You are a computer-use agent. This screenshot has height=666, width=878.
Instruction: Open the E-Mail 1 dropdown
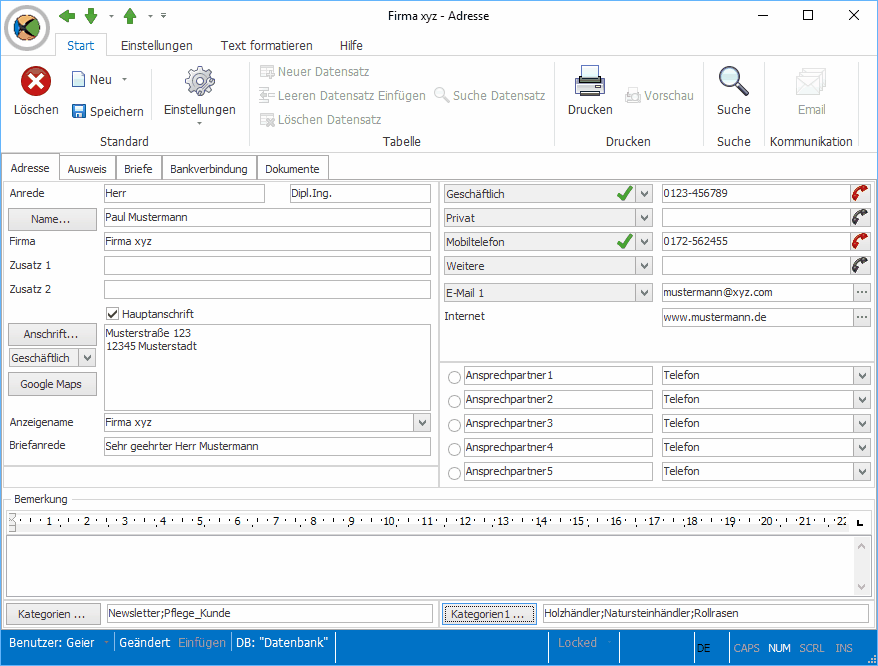point(644,293)
